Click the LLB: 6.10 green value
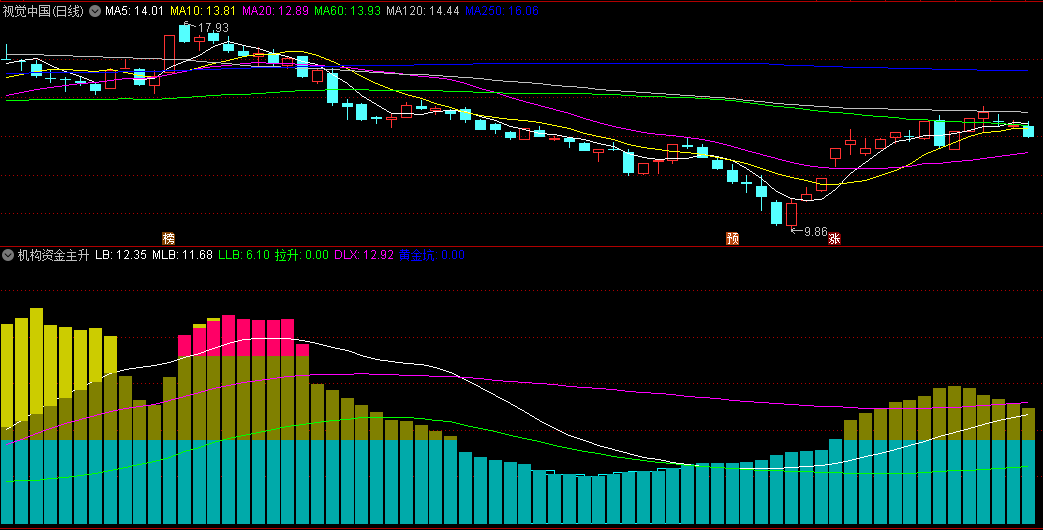Image resolution: width=1043 pixels, height=530 pixels. click(244, 255)
